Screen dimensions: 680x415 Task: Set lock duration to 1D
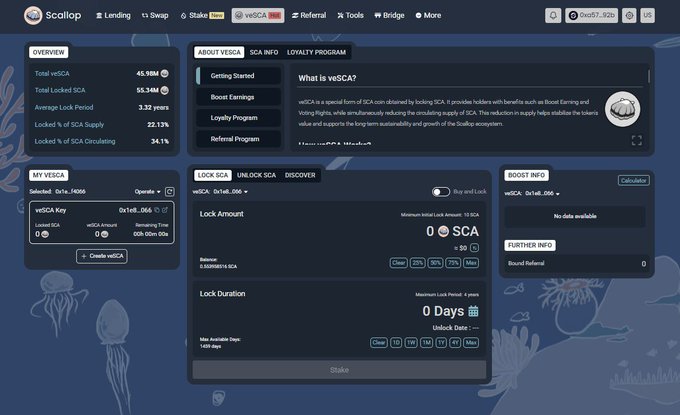click(x=396, y=343)
